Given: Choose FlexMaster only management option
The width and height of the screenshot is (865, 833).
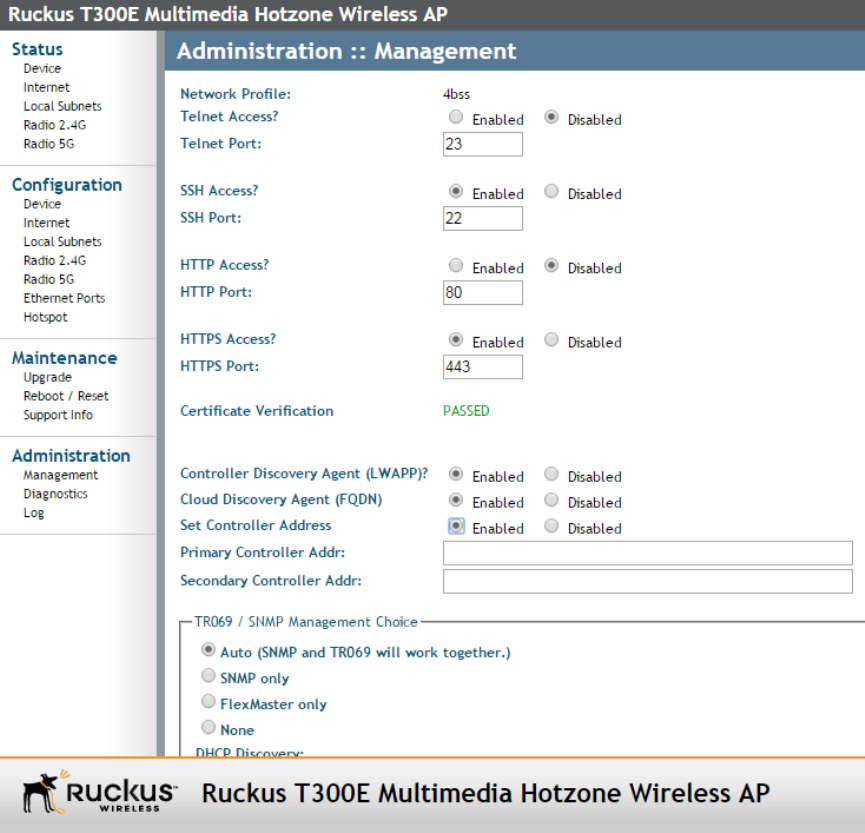Looking at the screenshot, I should pos(208,701).
